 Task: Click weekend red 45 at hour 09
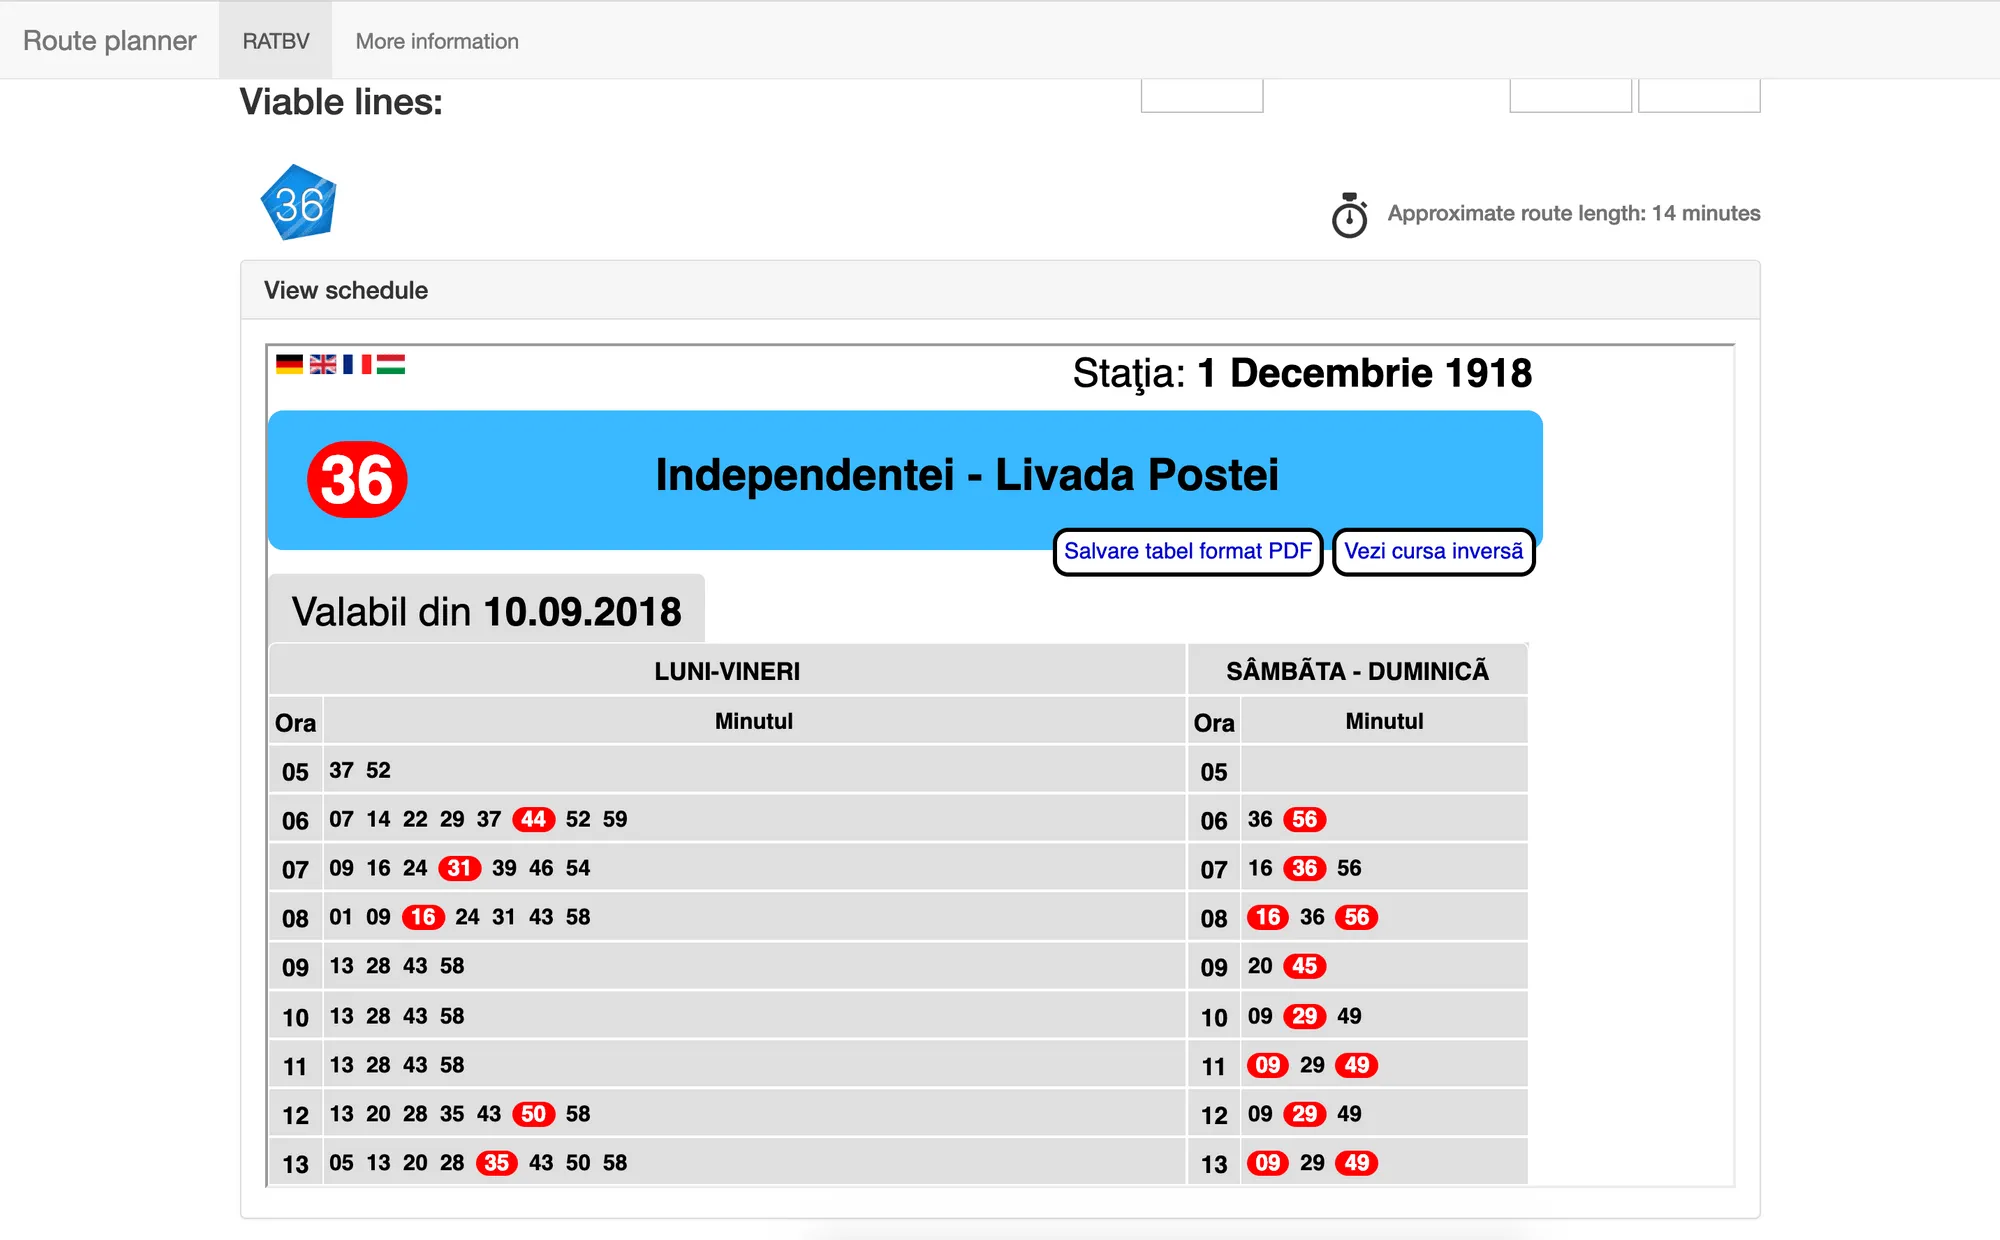click(1304, 967)
